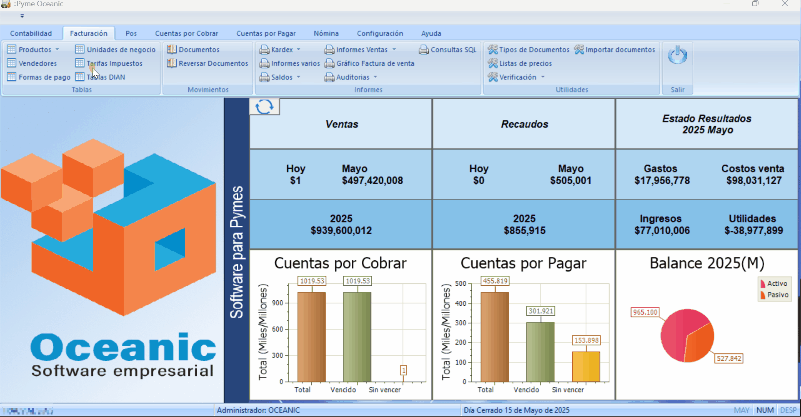Open Tarifas Impuestos table
The height and width of the screenshot is (417, 801).
[x=114, y=63]
